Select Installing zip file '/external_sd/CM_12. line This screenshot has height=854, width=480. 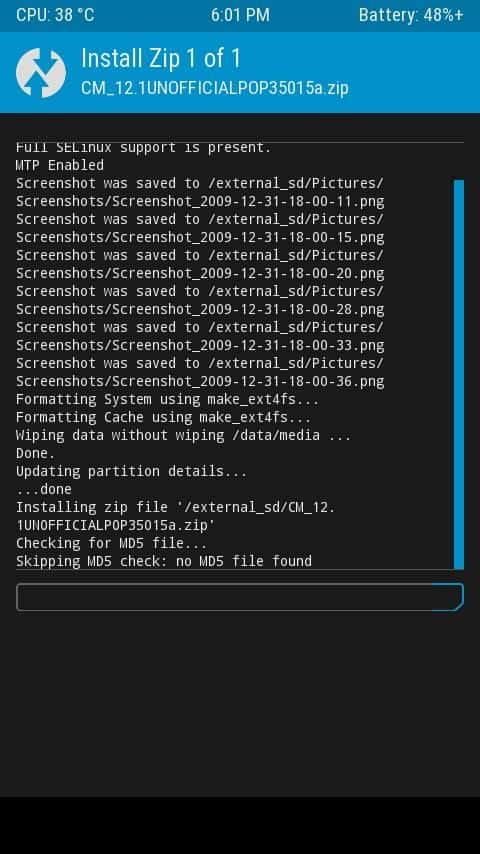click(x=175, y=507)
